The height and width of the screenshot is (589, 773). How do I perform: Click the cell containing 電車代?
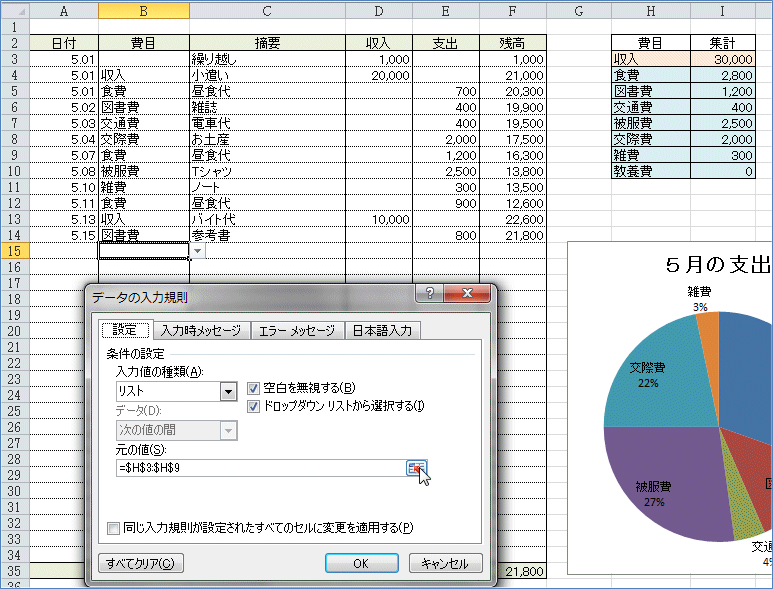coord(267,123)
